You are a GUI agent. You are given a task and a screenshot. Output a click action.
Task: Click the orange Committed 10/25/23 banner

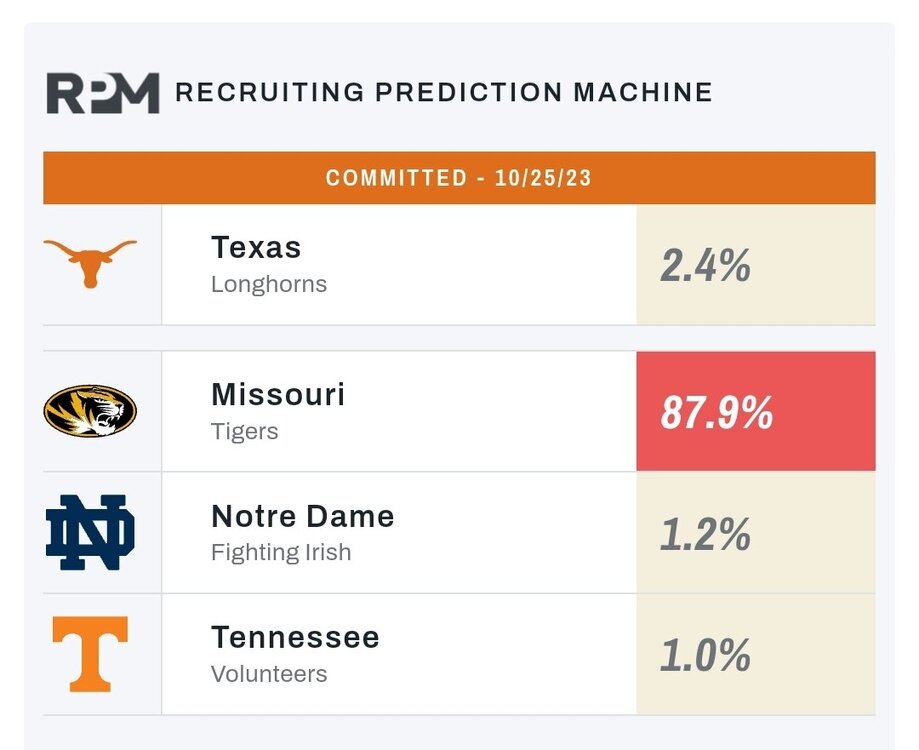[459, 178]
